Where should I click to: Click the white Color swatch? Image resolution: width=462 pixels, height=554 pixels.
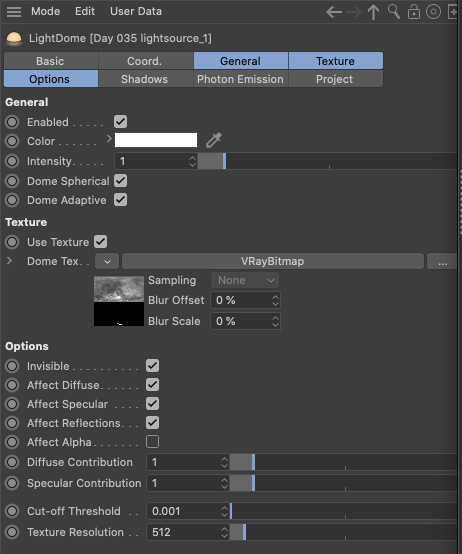[x=156, y=140]
